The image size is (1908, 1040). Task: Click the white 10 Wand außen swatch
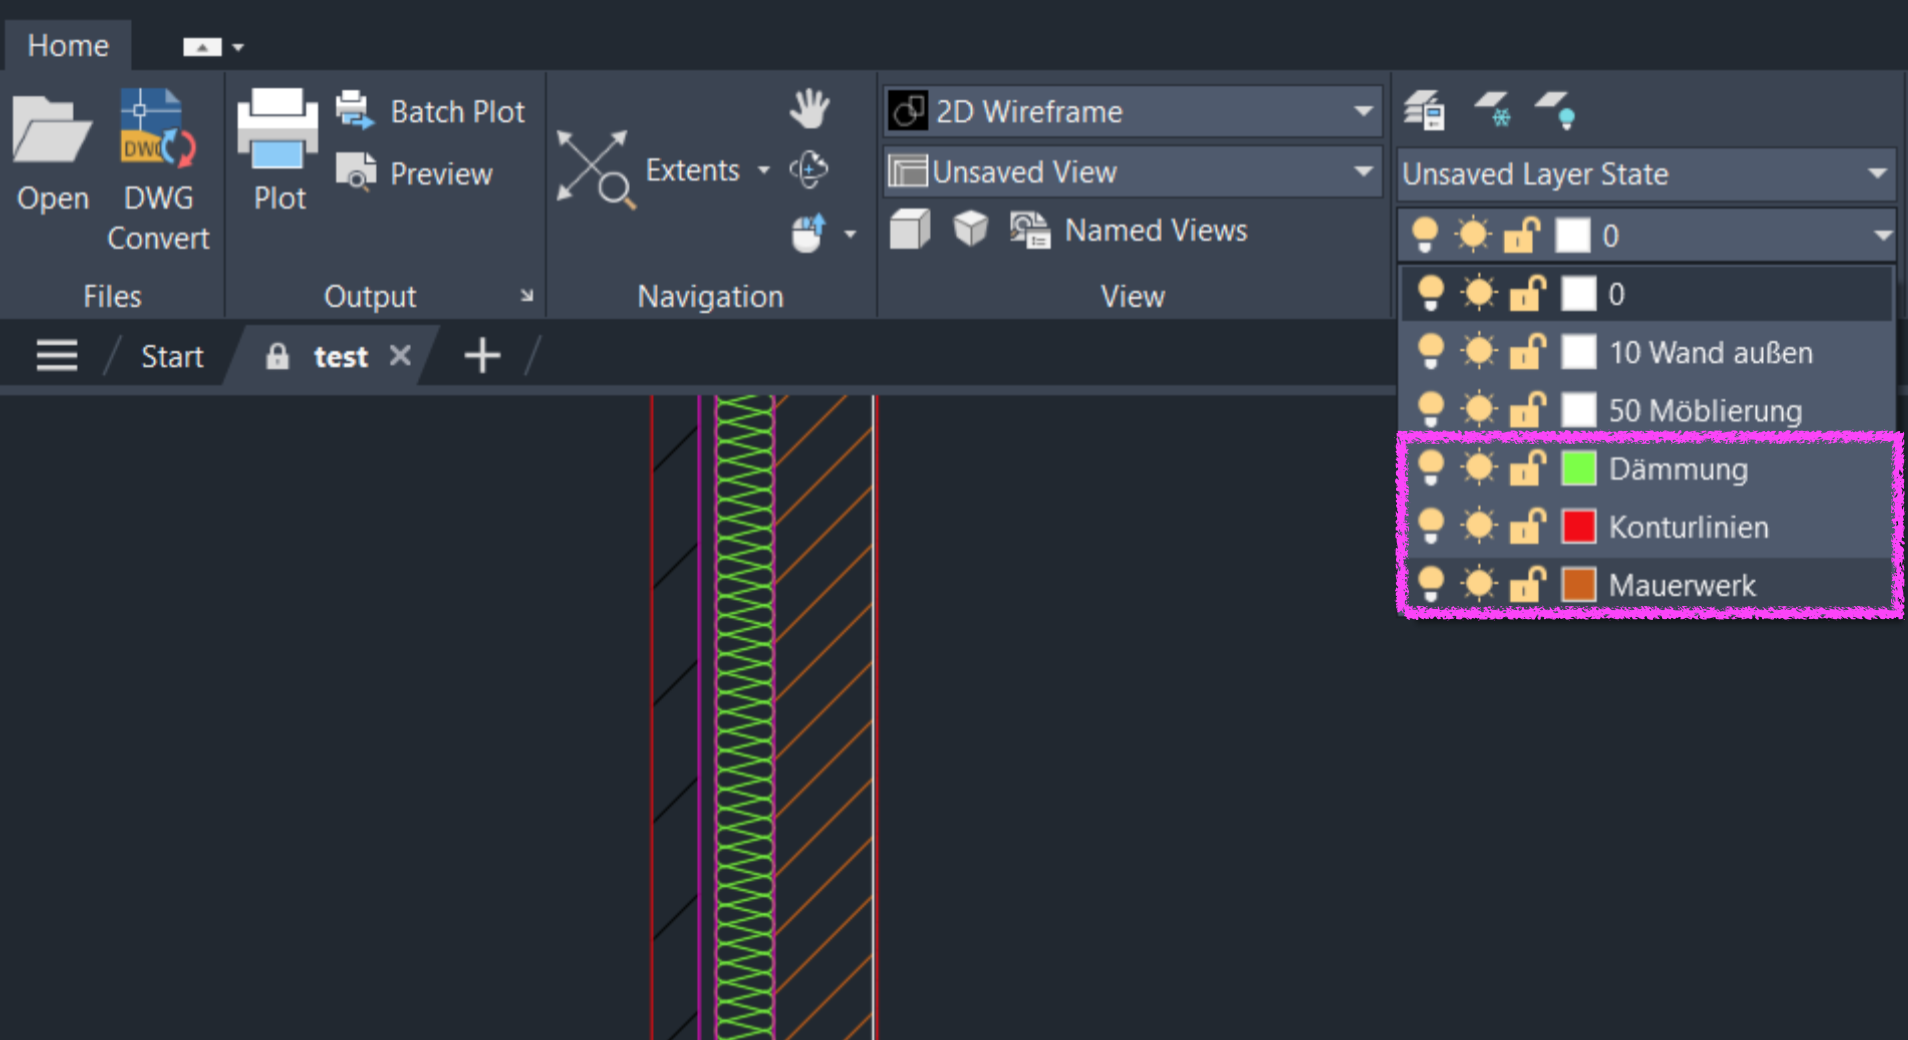click(1579, 352)
